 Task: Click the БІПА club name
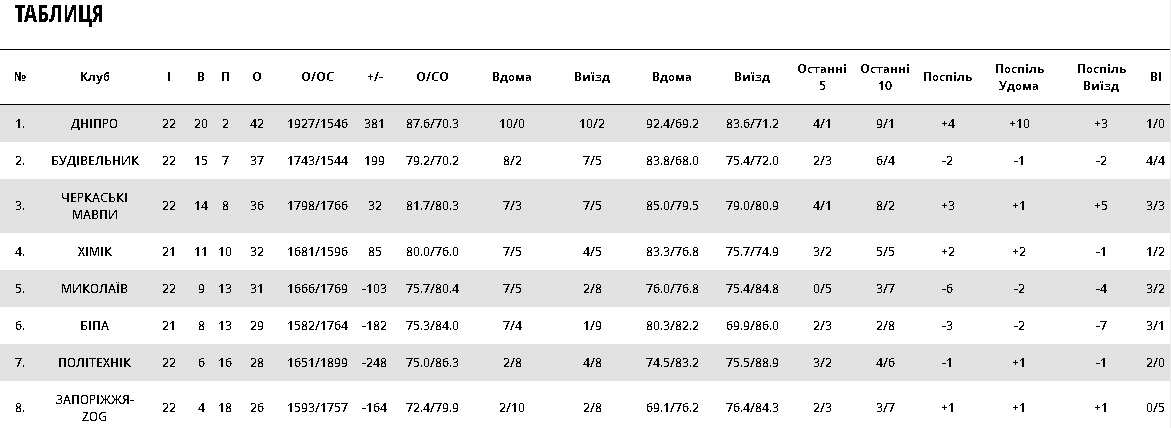tap(94, 325)
